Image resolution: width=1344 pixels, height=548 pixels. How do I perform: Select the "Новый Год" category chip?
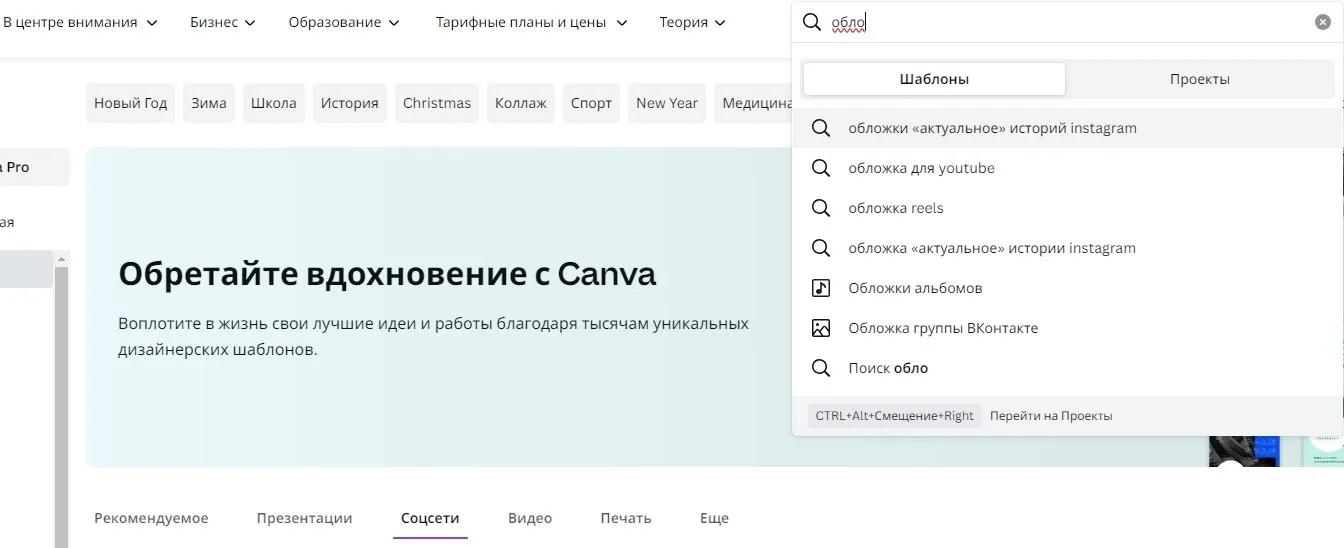coord(130,103)
